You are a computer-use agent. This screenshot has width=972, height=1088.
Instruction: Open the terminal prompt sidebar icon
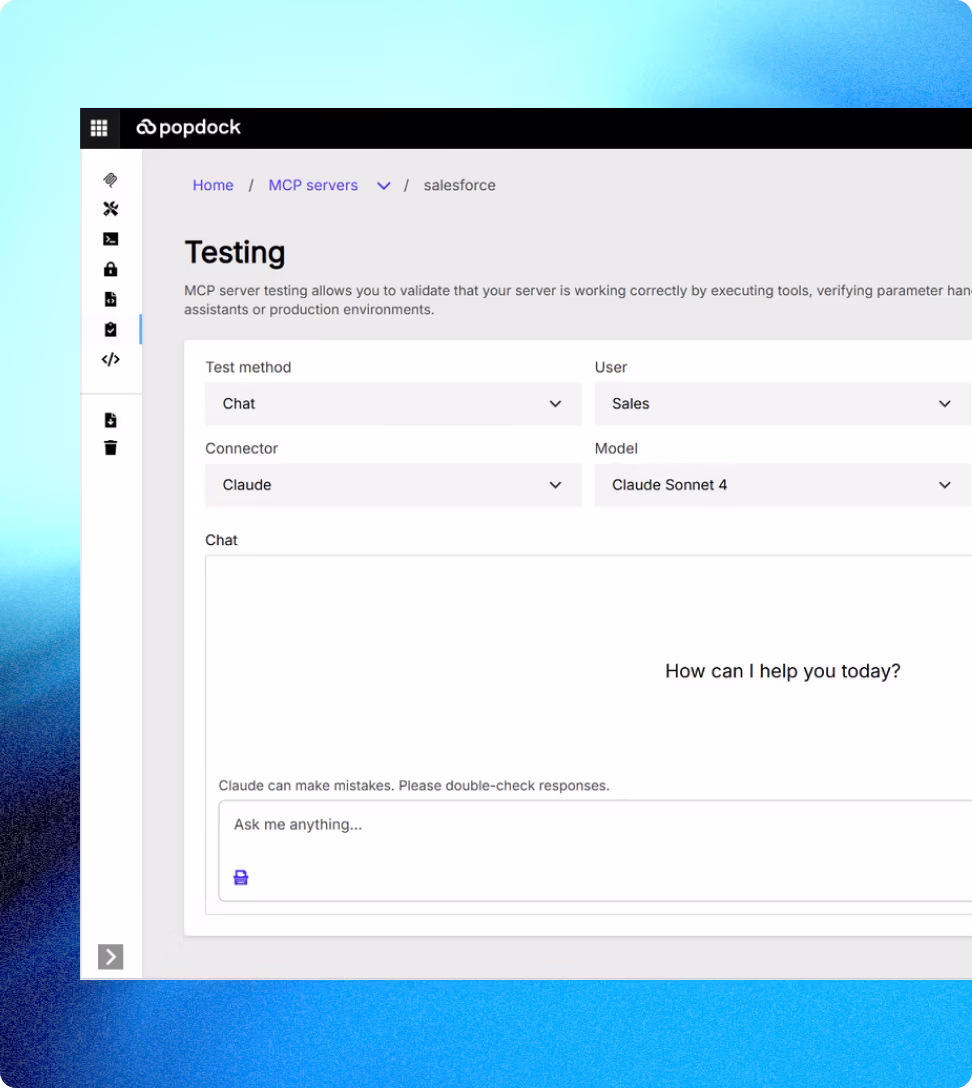110,239
